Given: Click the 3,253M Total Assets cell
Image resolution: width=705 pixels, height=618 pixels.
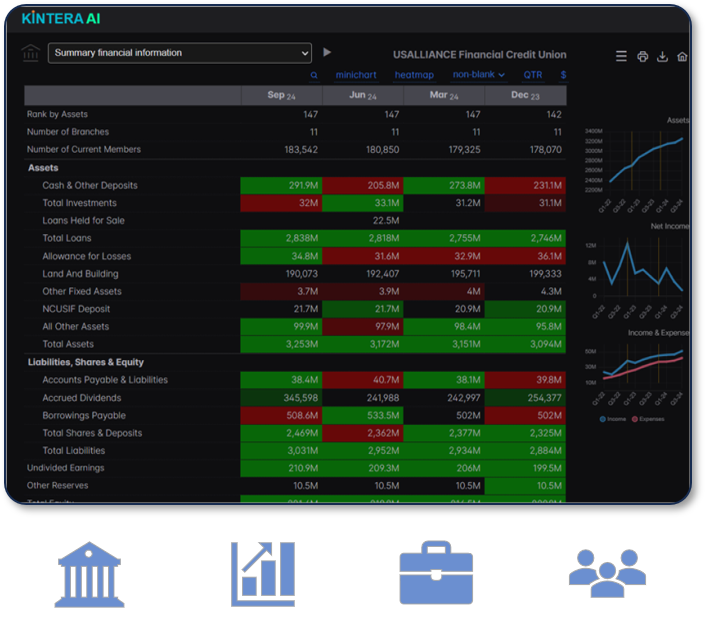Looking at the screenshot, I should [281, 344].
